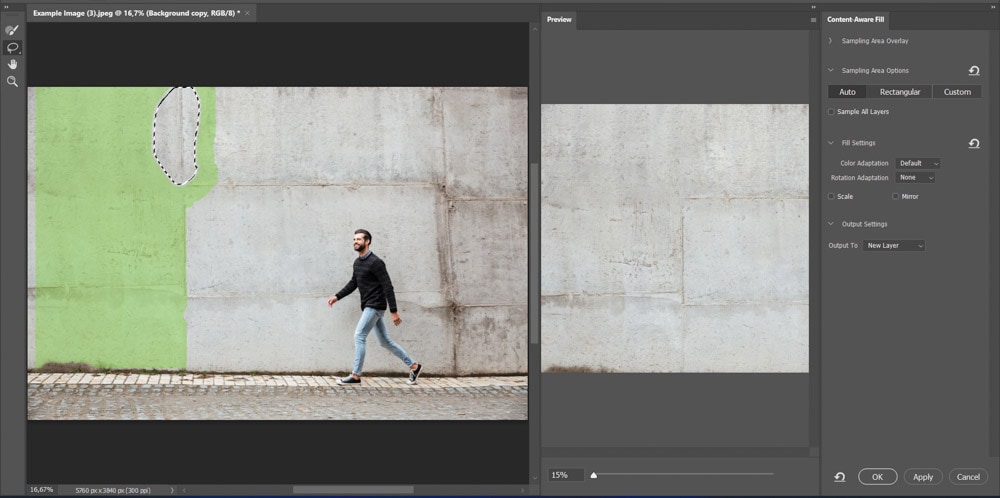Image resolution: width=1000 pixels, height=498 pixels.
Task: Click the green sampling area overlay
Action: click(108, 242)
